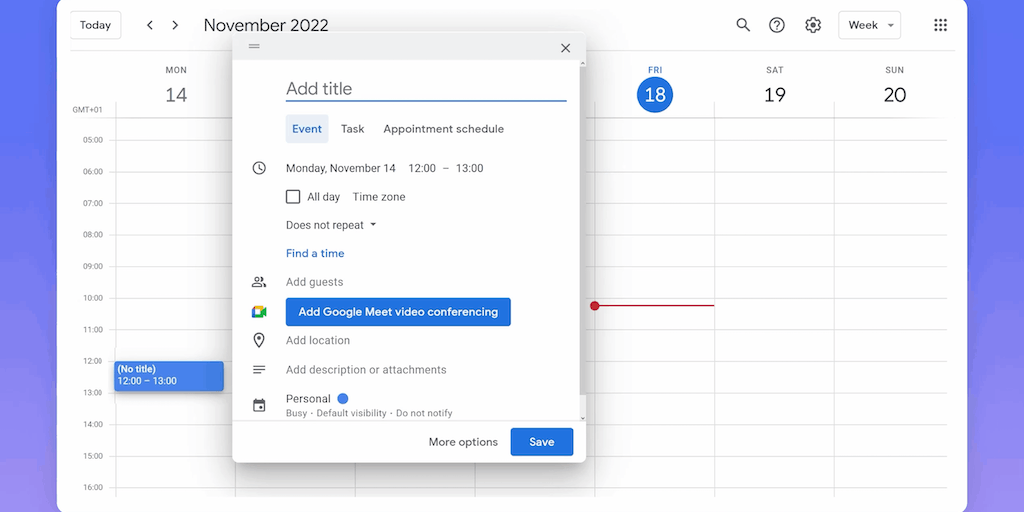Go to the next week arrow
1024x512 pixels.
point(176,25)
